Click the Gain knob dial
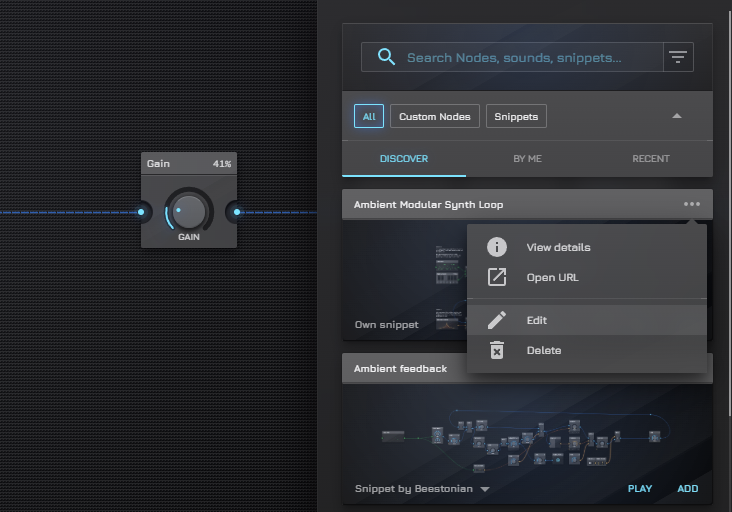The height and width of the screenshot is (512, 732). 188,211
